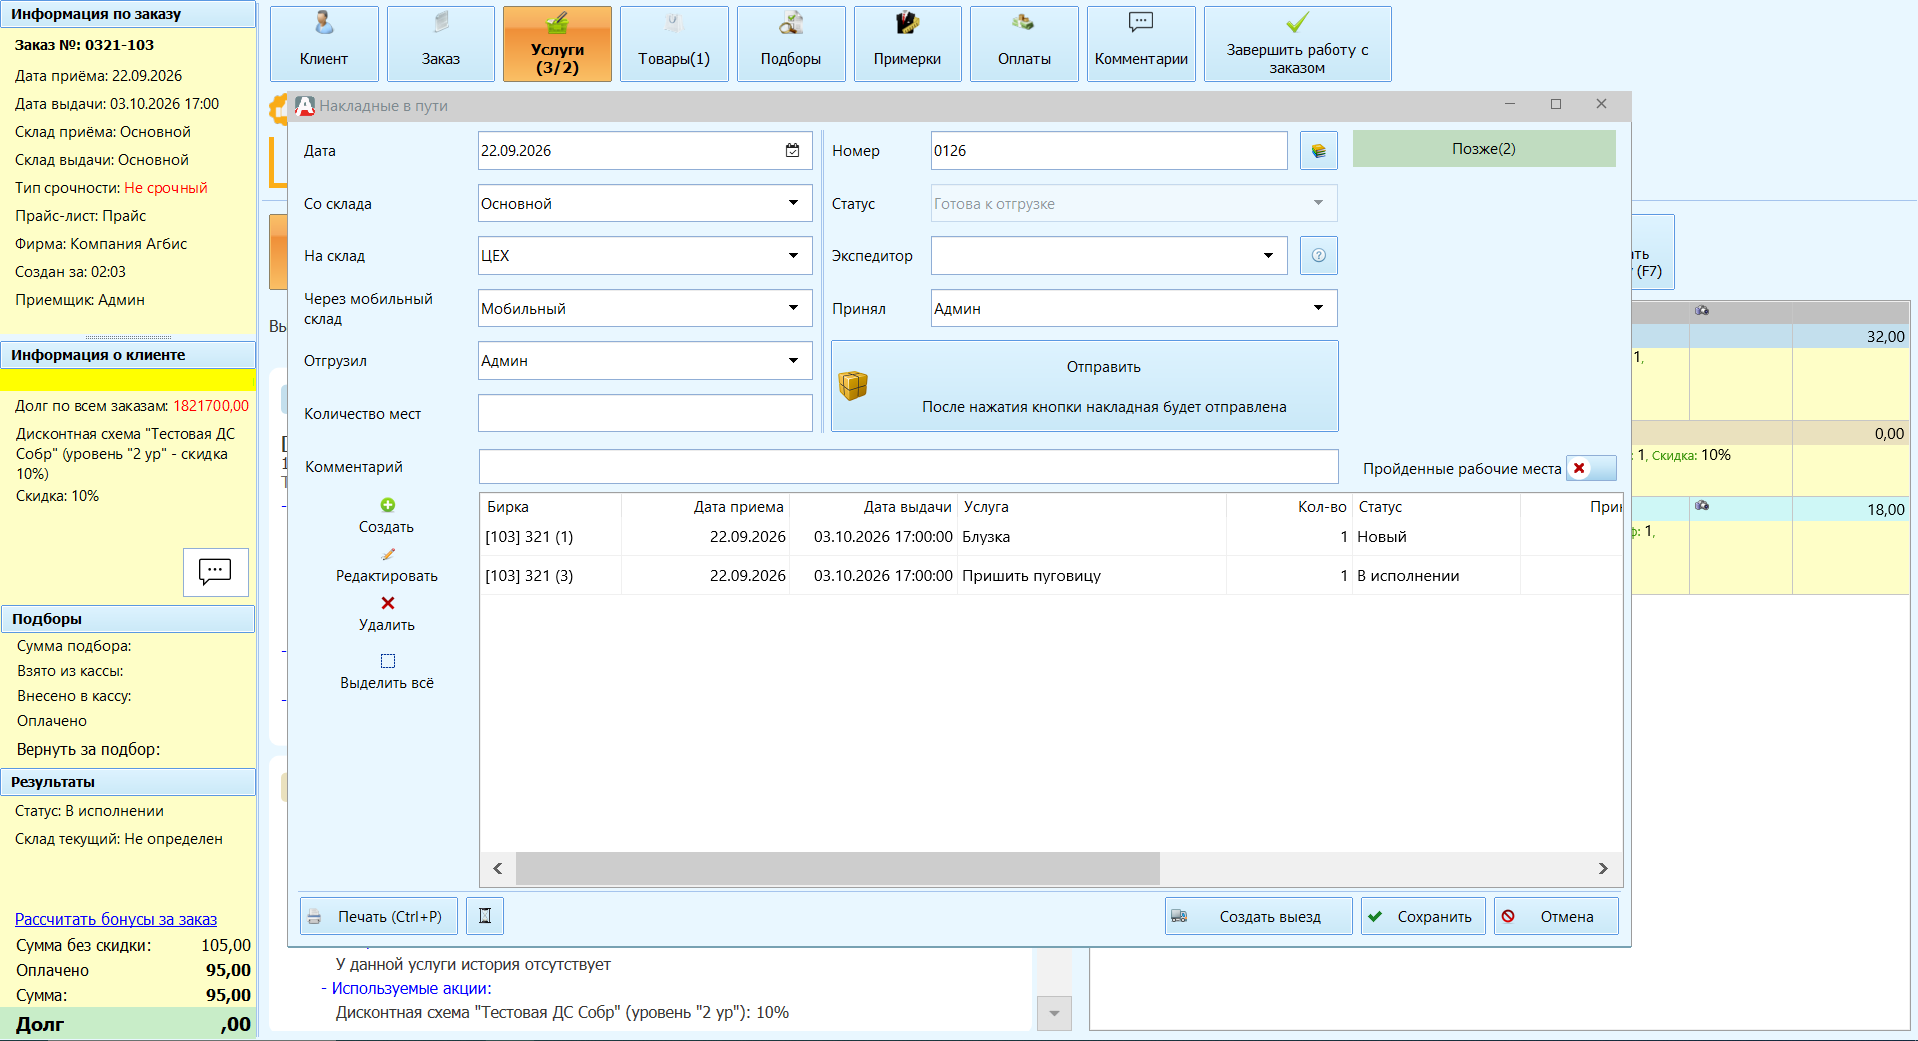The height and width of the screenshot is (1041, 1918).
Task: Expand the Отгрузил dropdown
Action: [x=793, y=360]
